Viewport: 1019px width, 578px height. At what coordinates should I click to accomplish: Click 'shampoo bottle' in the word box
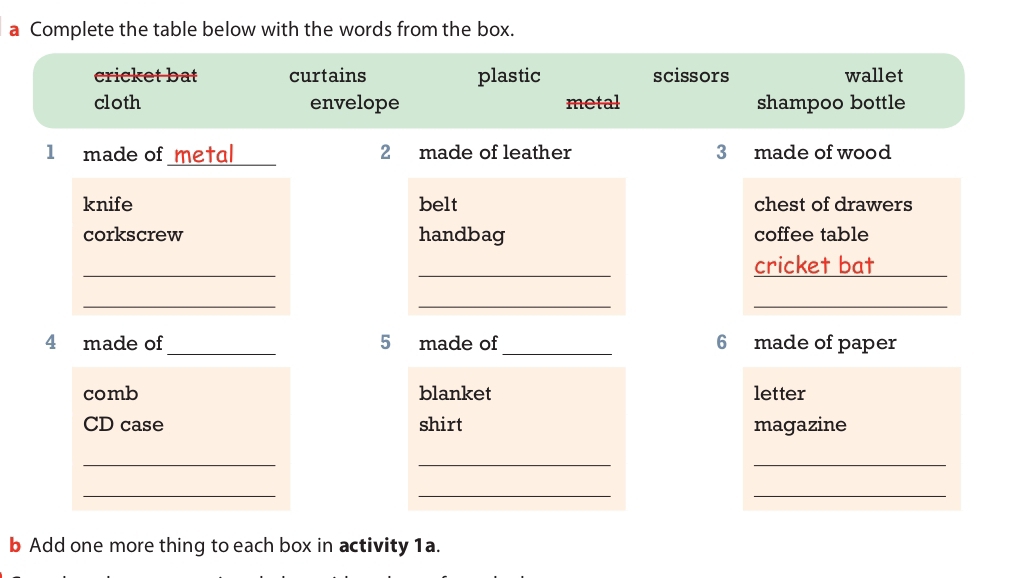tap(831, 103)
